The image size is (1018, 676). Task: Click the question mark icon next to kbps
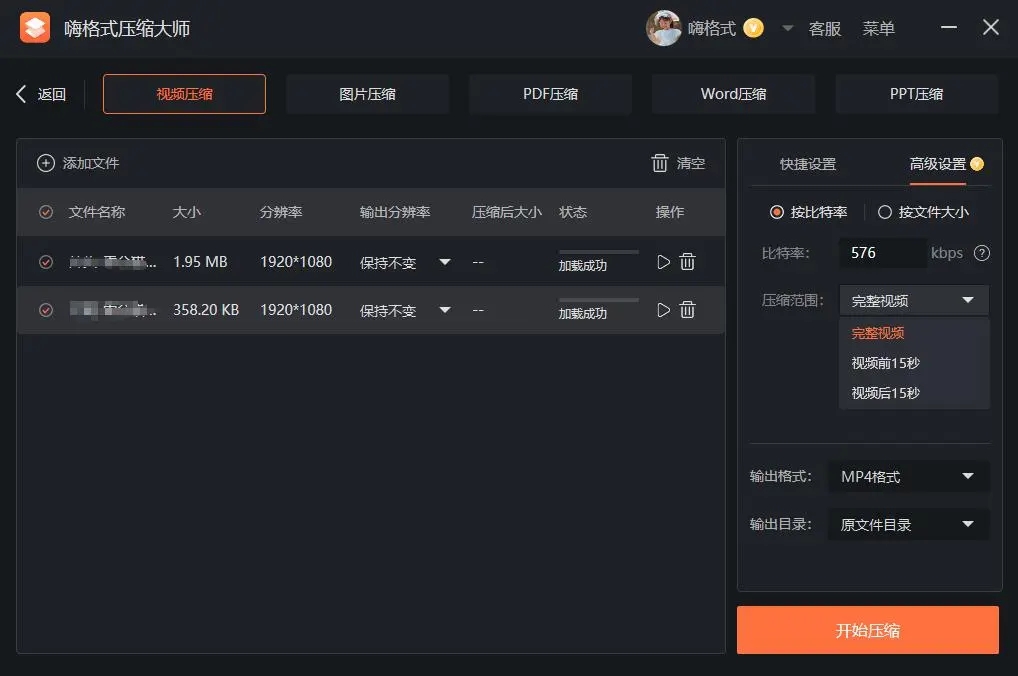tap(981, 253)
